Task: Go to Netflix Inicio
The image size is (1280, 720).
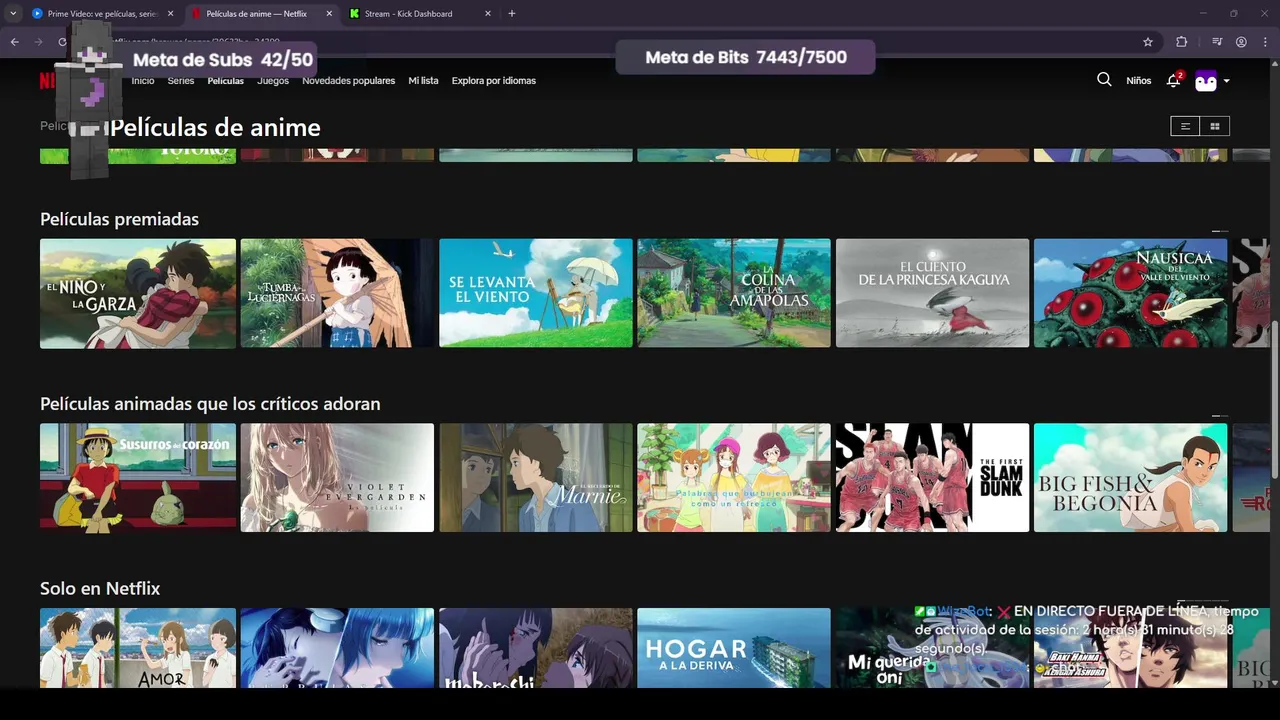Action: click(x=143, y=81)
